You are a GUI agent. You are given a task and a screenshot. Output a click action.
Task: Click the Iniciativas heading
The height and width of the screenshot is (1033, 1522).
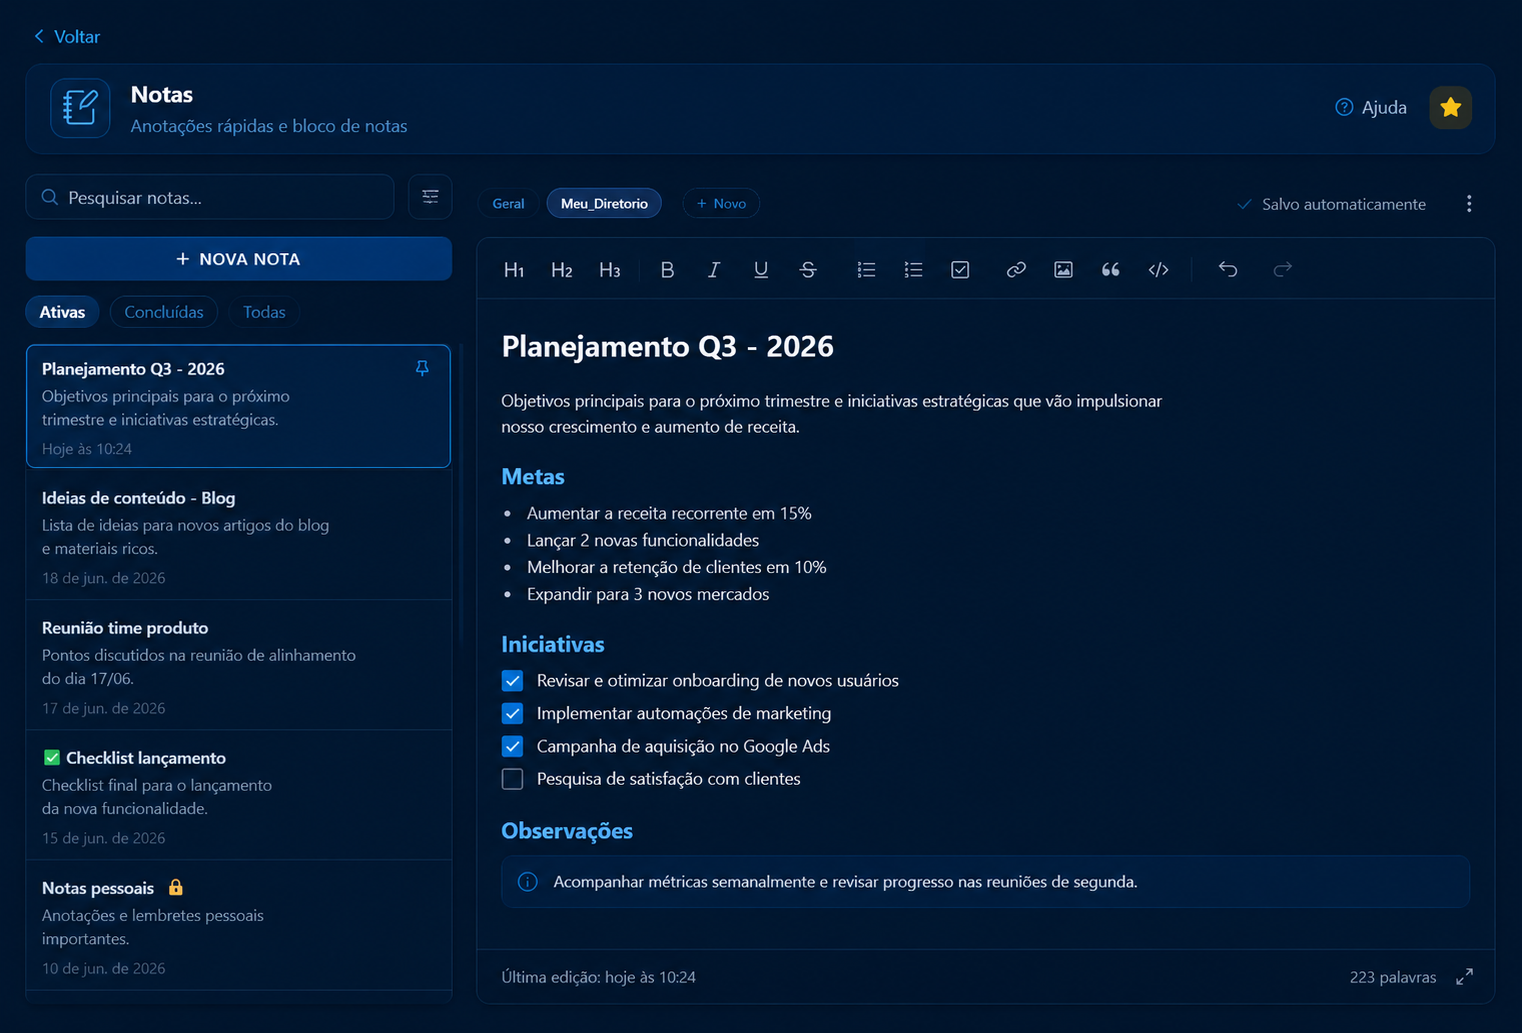(553, 645)
